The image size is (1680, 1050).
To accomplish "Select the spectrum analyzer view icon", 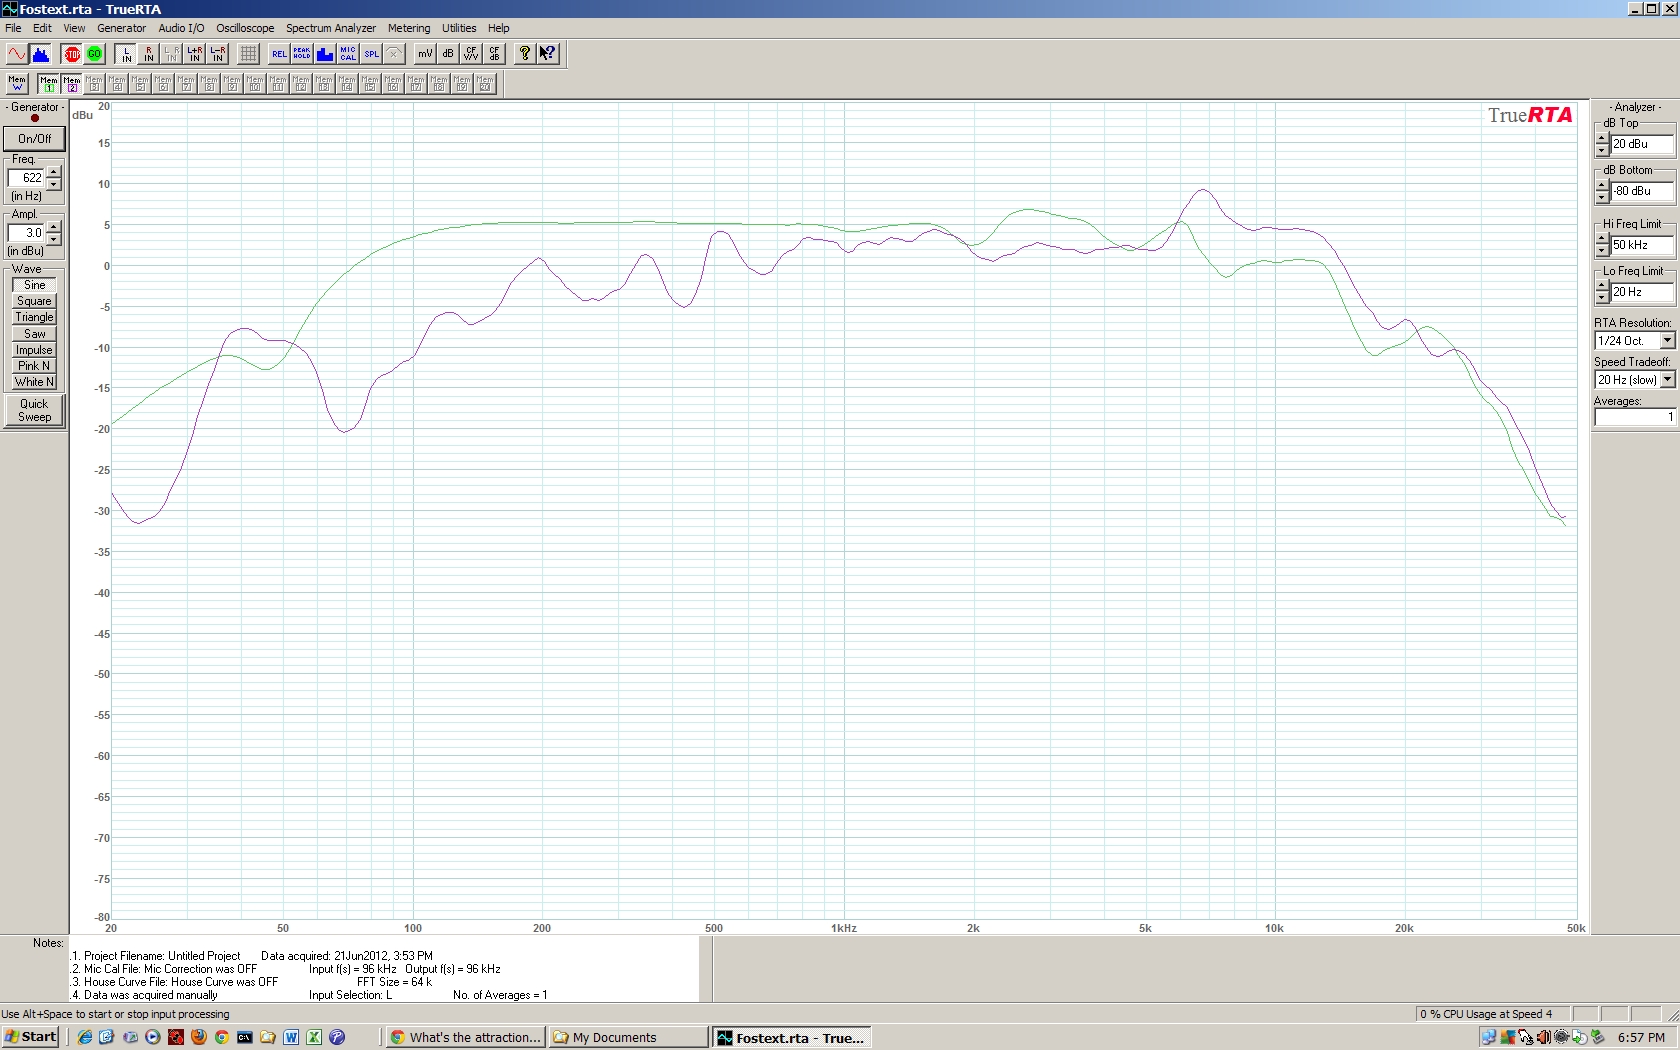I will click(40, 54).
